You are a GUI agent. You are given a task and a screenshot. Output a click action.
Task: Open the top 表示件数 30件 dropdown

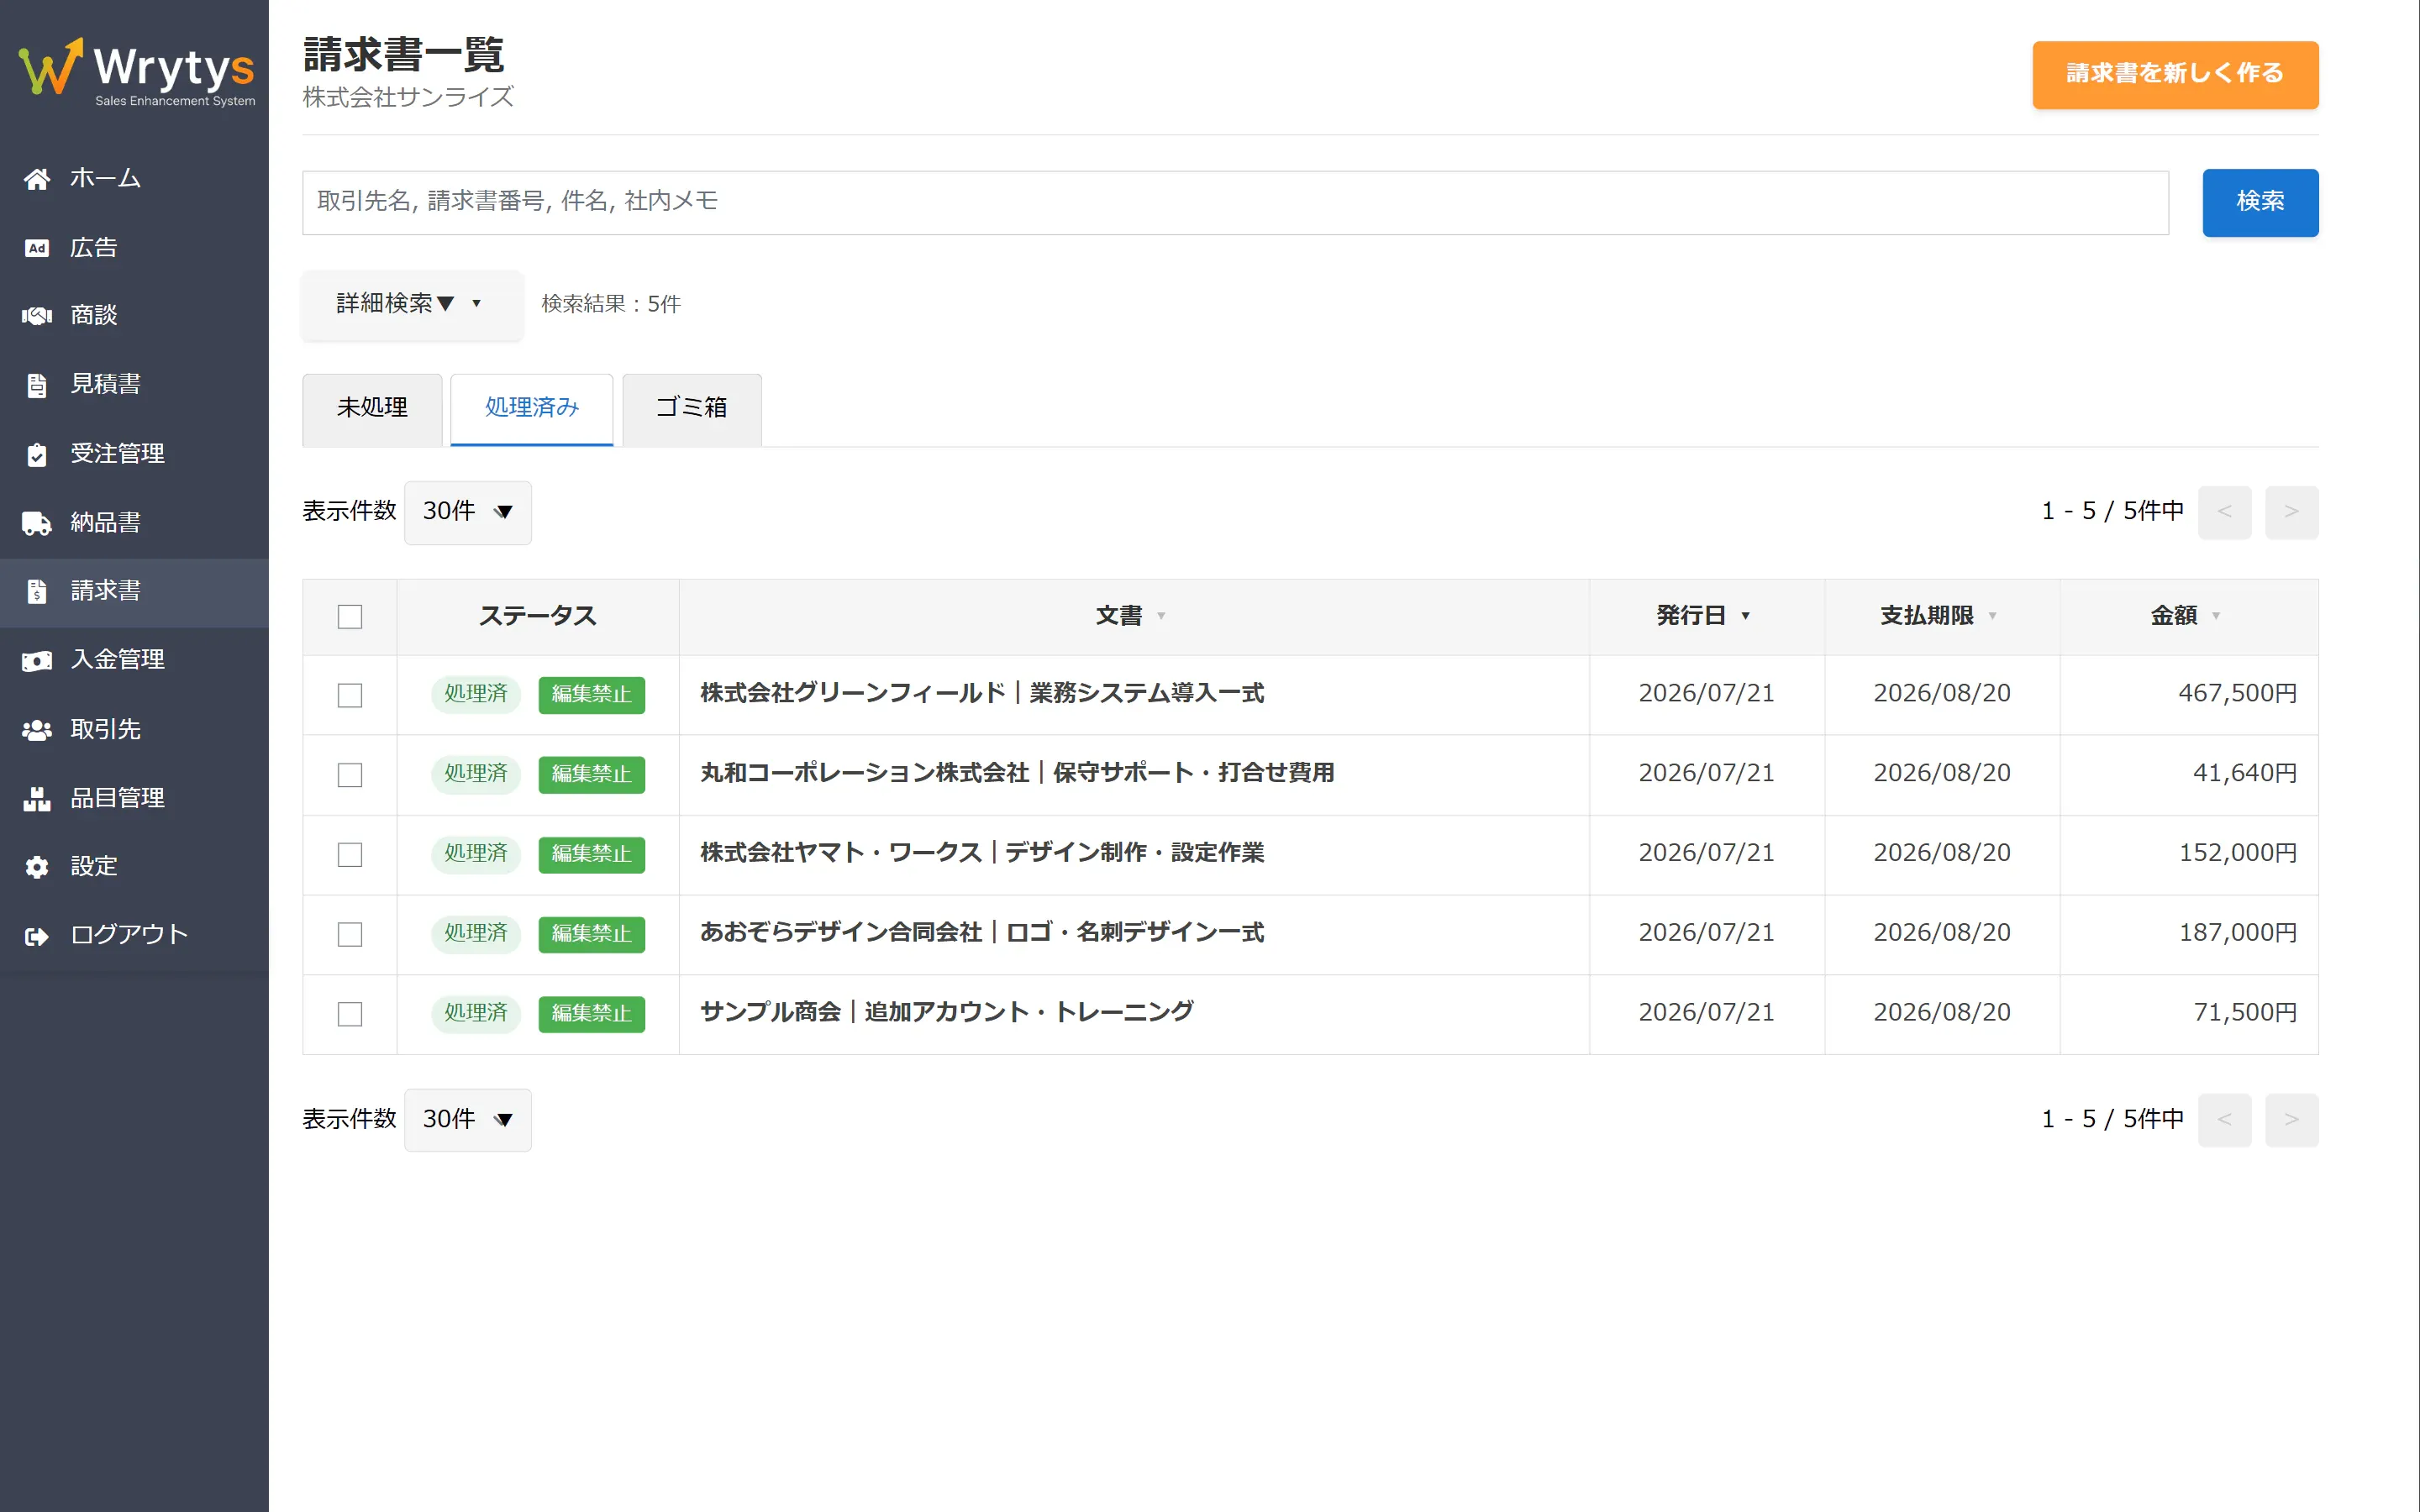coord(468,512)
